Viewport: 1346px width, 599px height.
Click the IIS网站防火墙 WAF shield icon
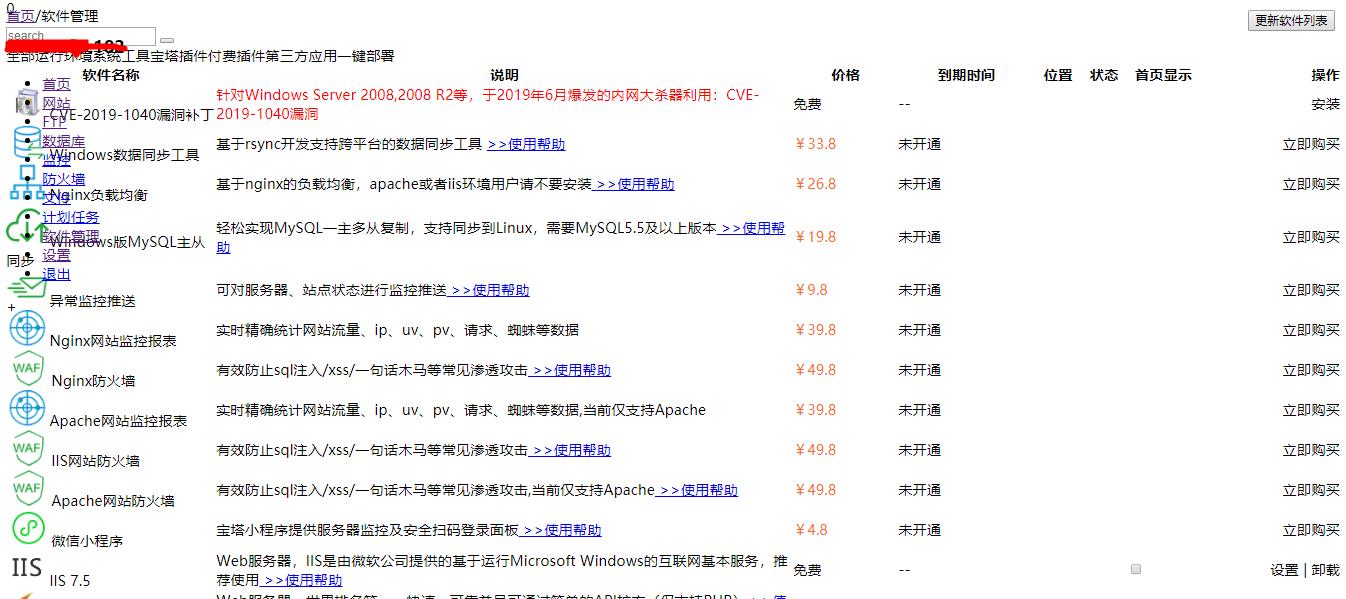(28, 449)
